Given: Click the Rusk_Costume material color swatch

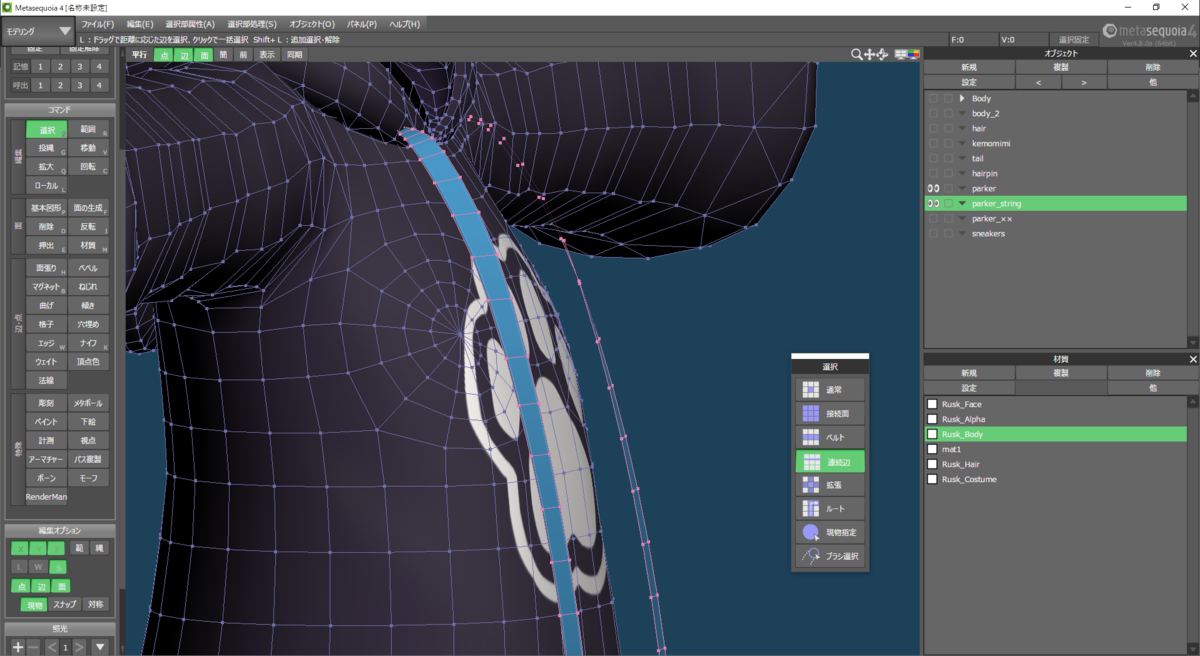Looking at the screenshot, I should click(932, 479).
